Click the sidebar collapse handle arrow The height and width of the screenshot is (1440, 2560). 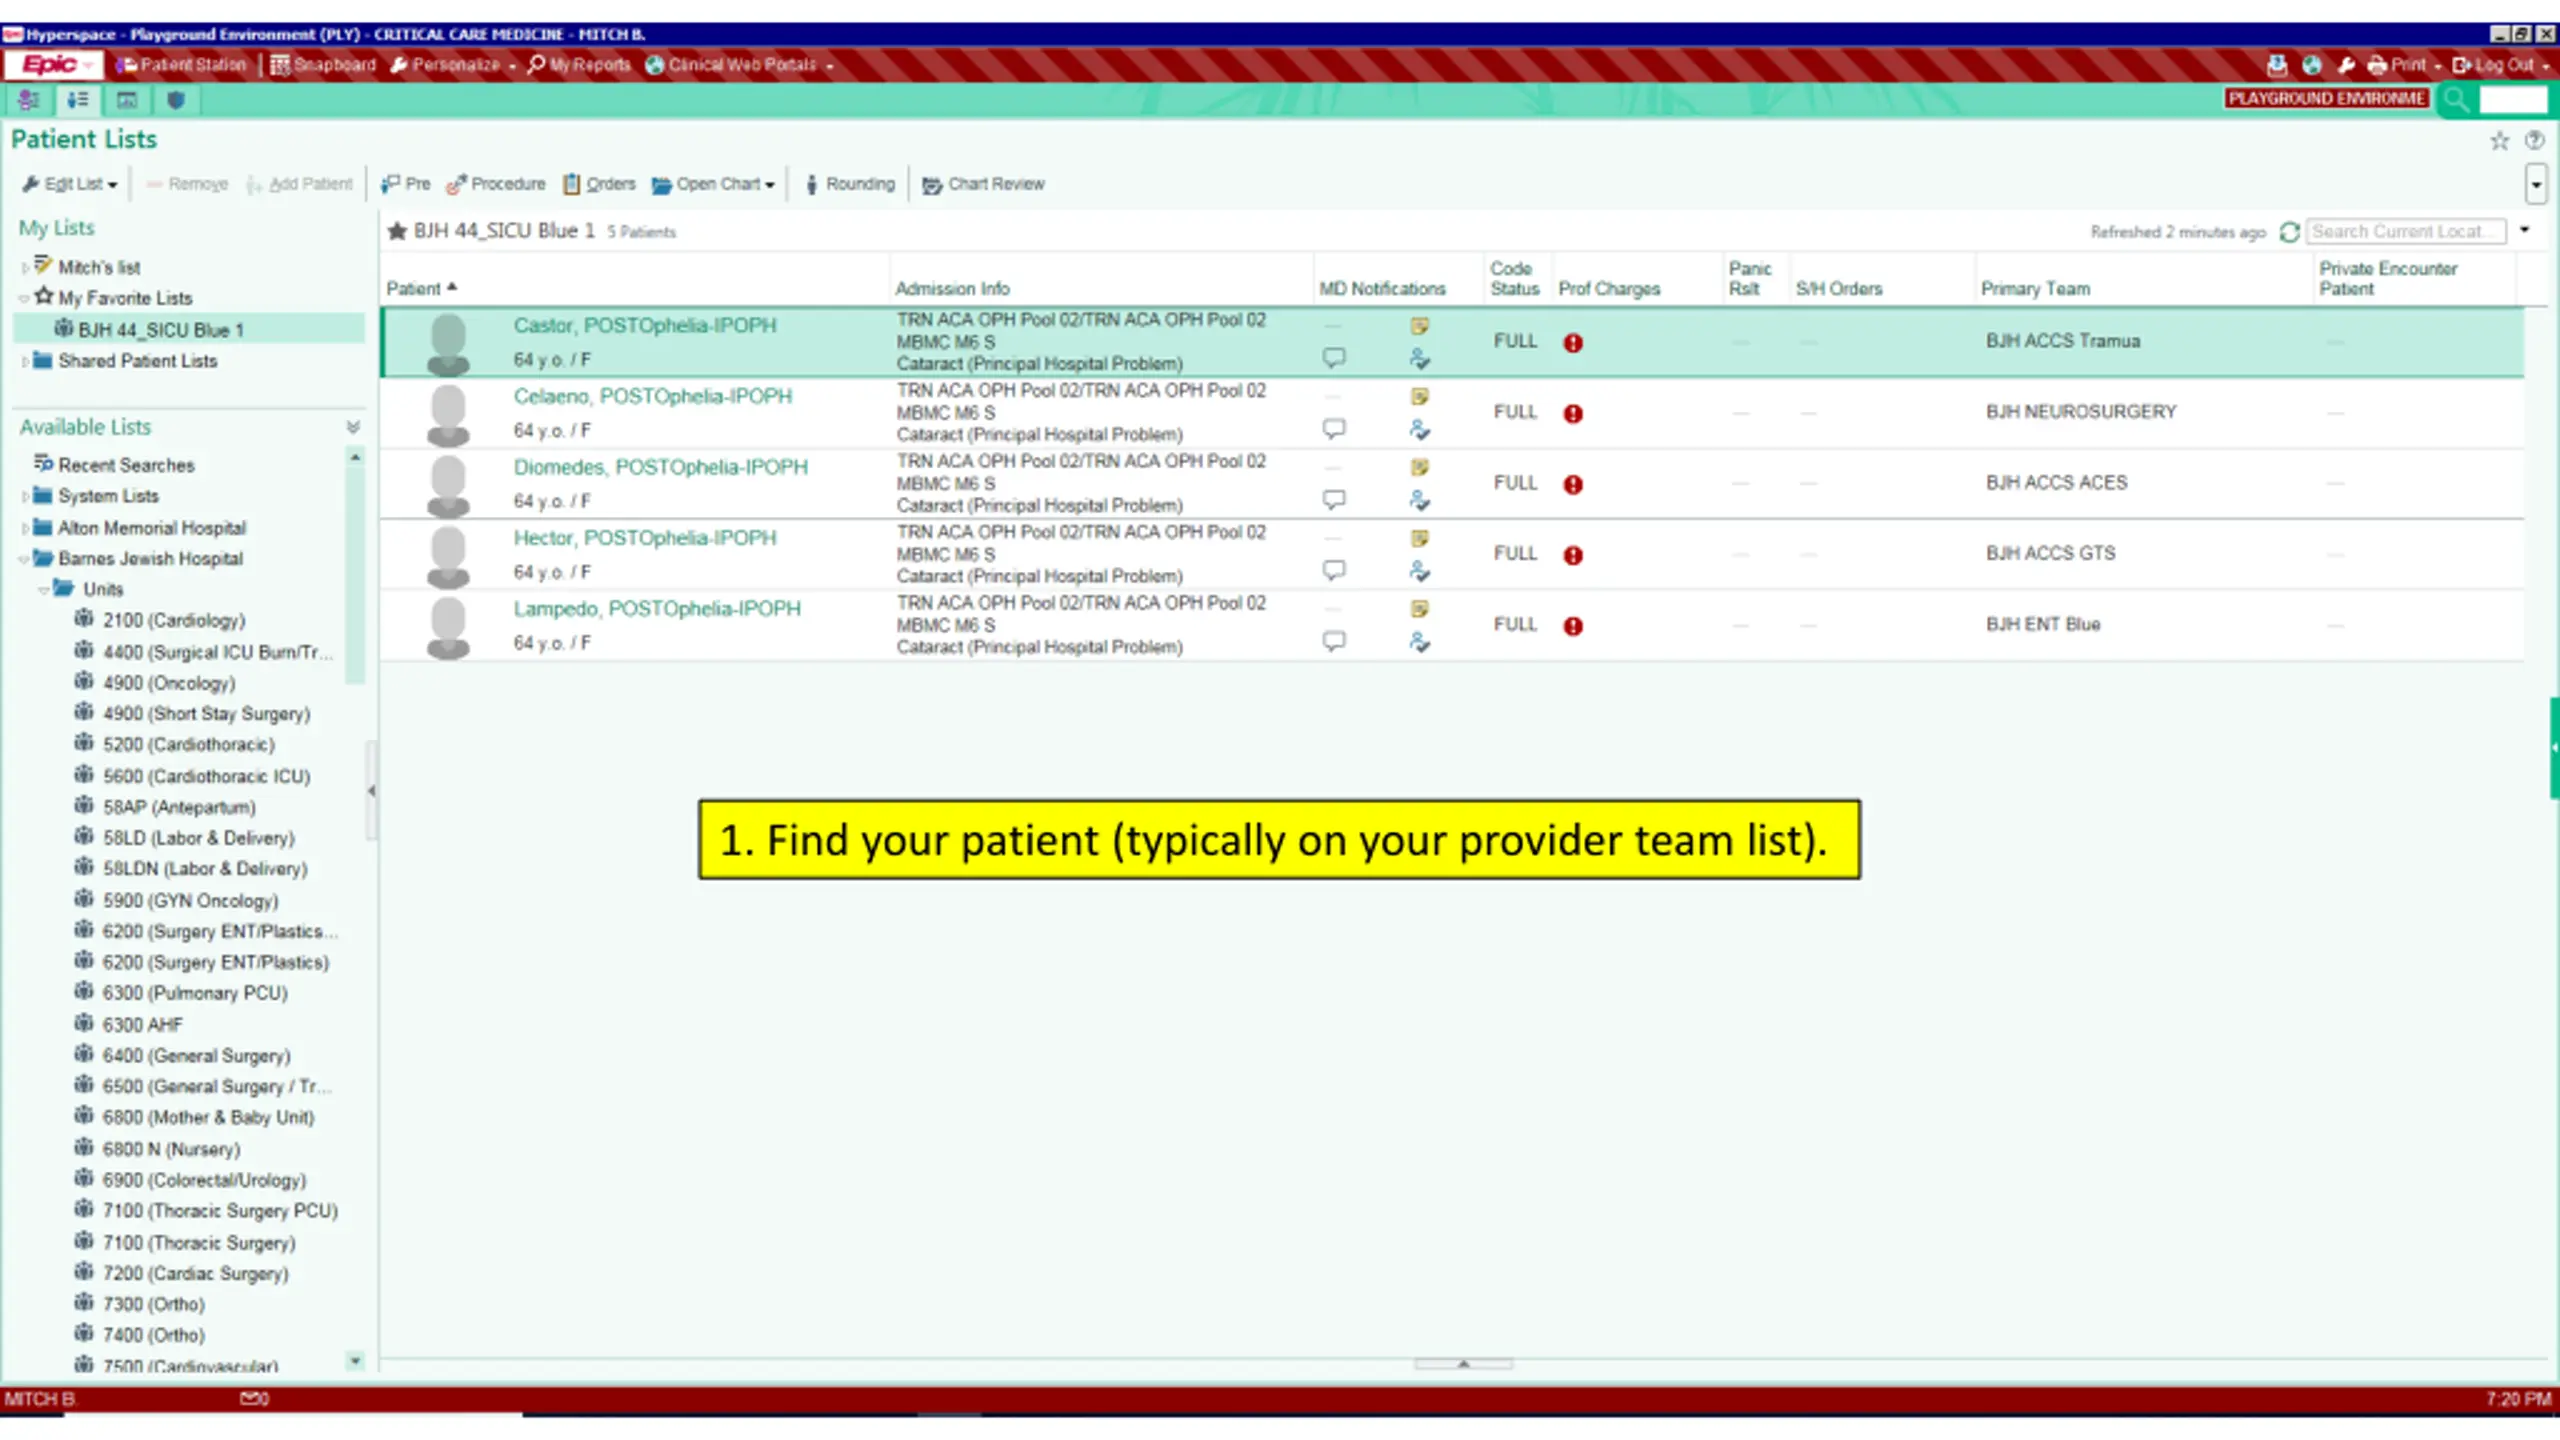pos(371,791)
